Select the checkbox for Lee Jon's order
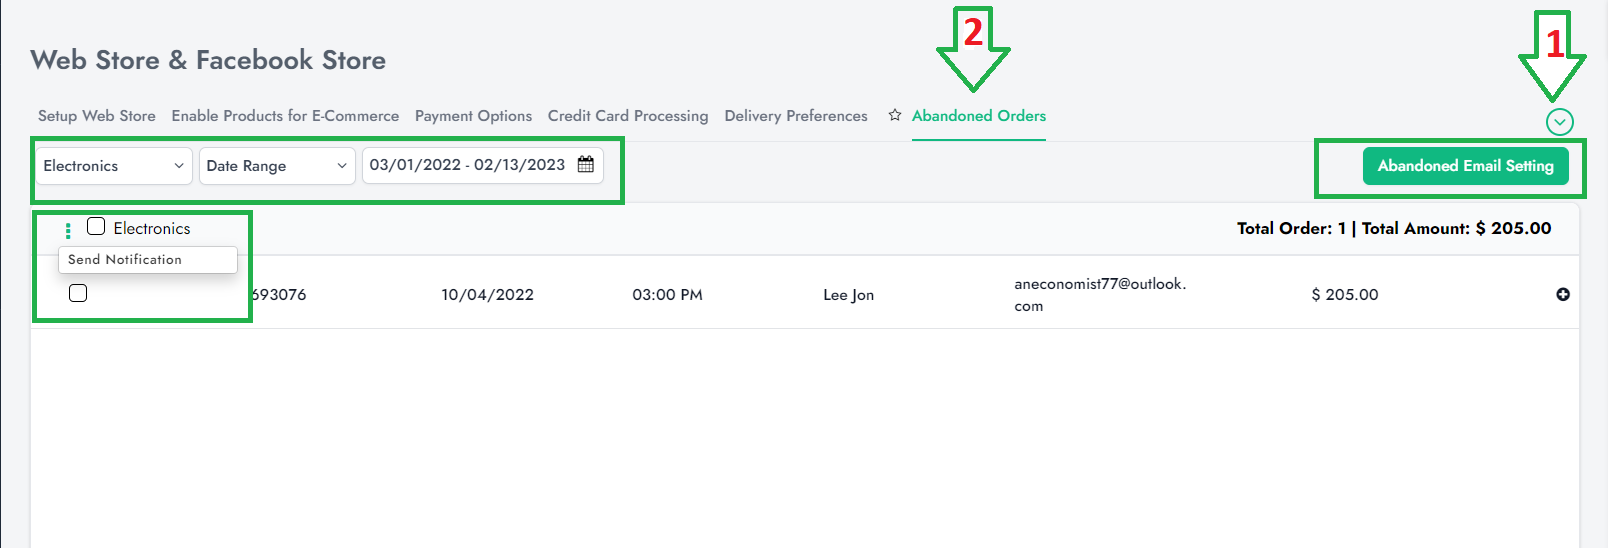 click(x=78, y=293)
